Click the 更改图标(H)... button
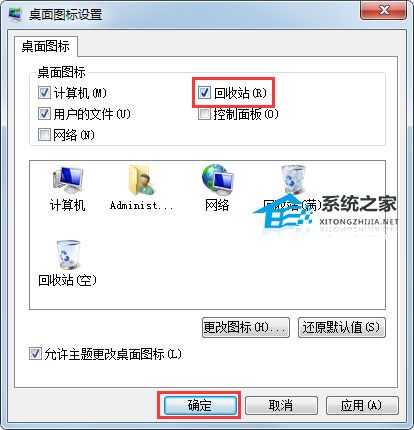Viewport: 414px width, 430px height. (x=246, y=327)
